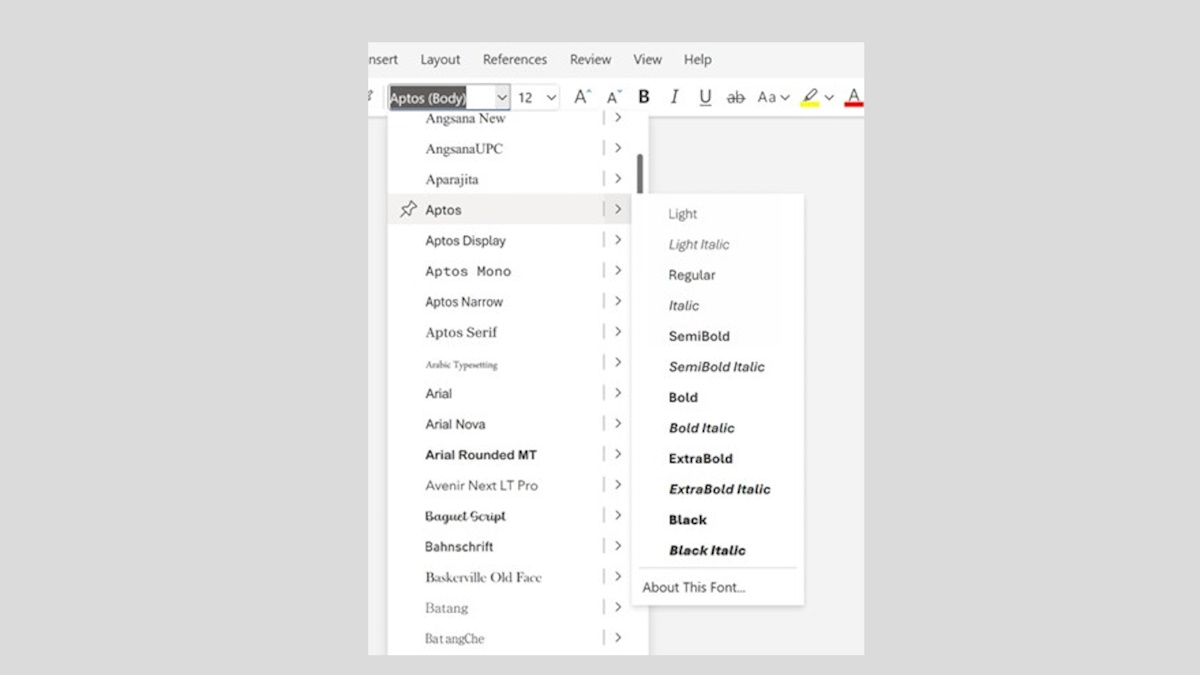Open the References tab

click(515, 60)
